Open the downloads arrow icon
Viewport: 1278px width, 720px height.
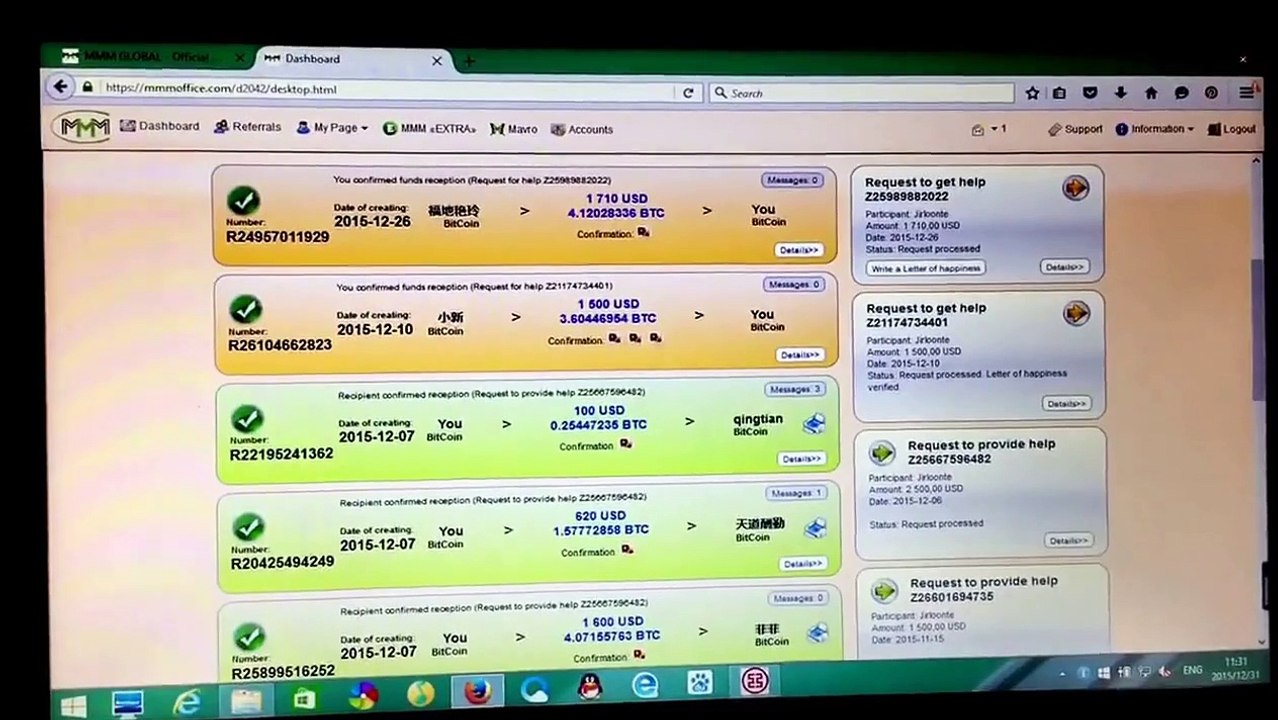tap(1120, 93)
